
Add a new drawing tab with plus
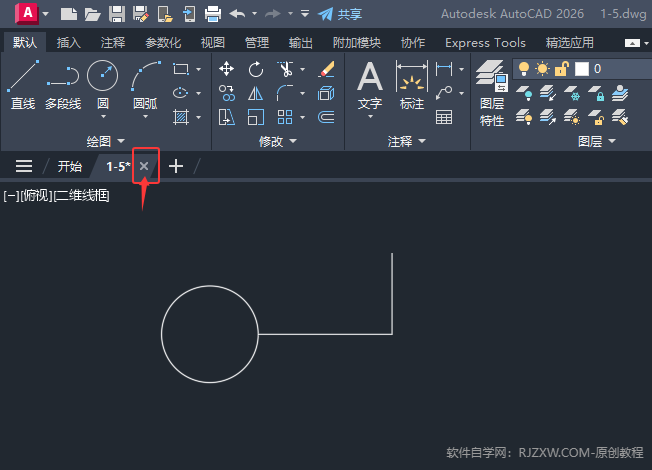pyautogui.click(x=176, y=166)
